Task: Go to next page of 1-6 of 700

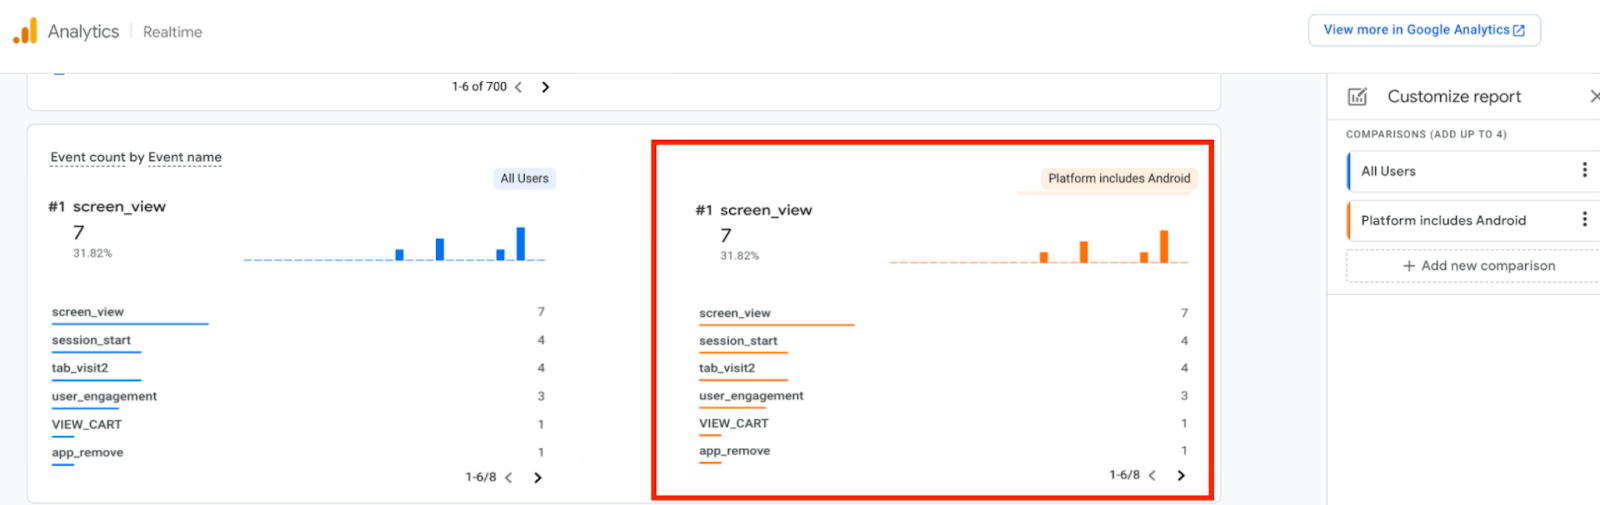Action: coord(545,87)
